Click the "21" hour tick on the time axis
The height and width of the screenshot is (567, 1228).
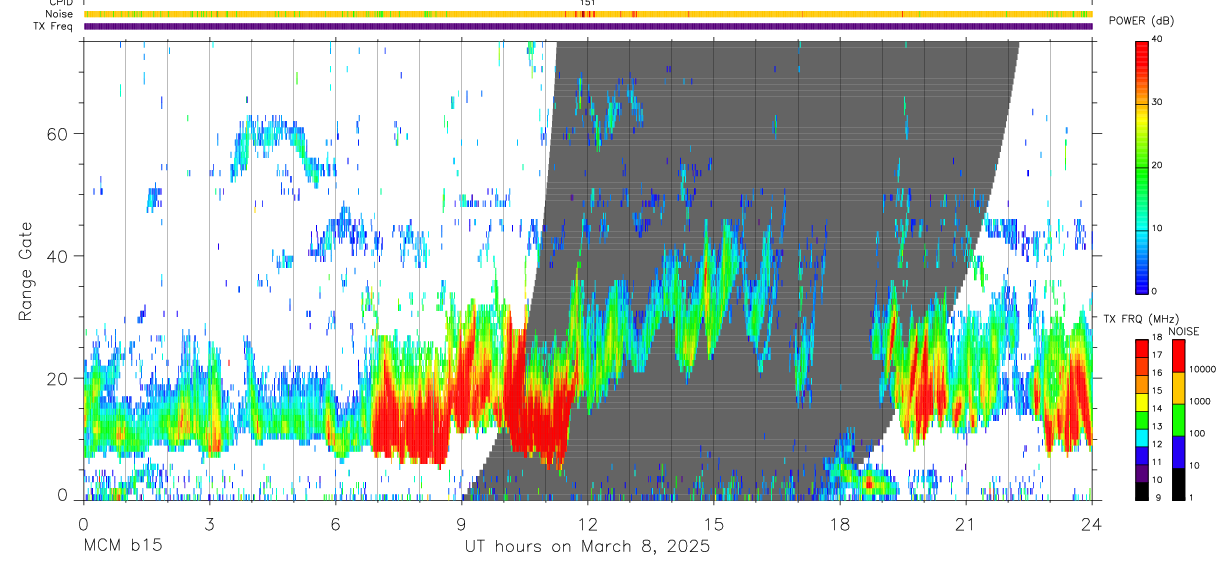[x=966, y=523]
